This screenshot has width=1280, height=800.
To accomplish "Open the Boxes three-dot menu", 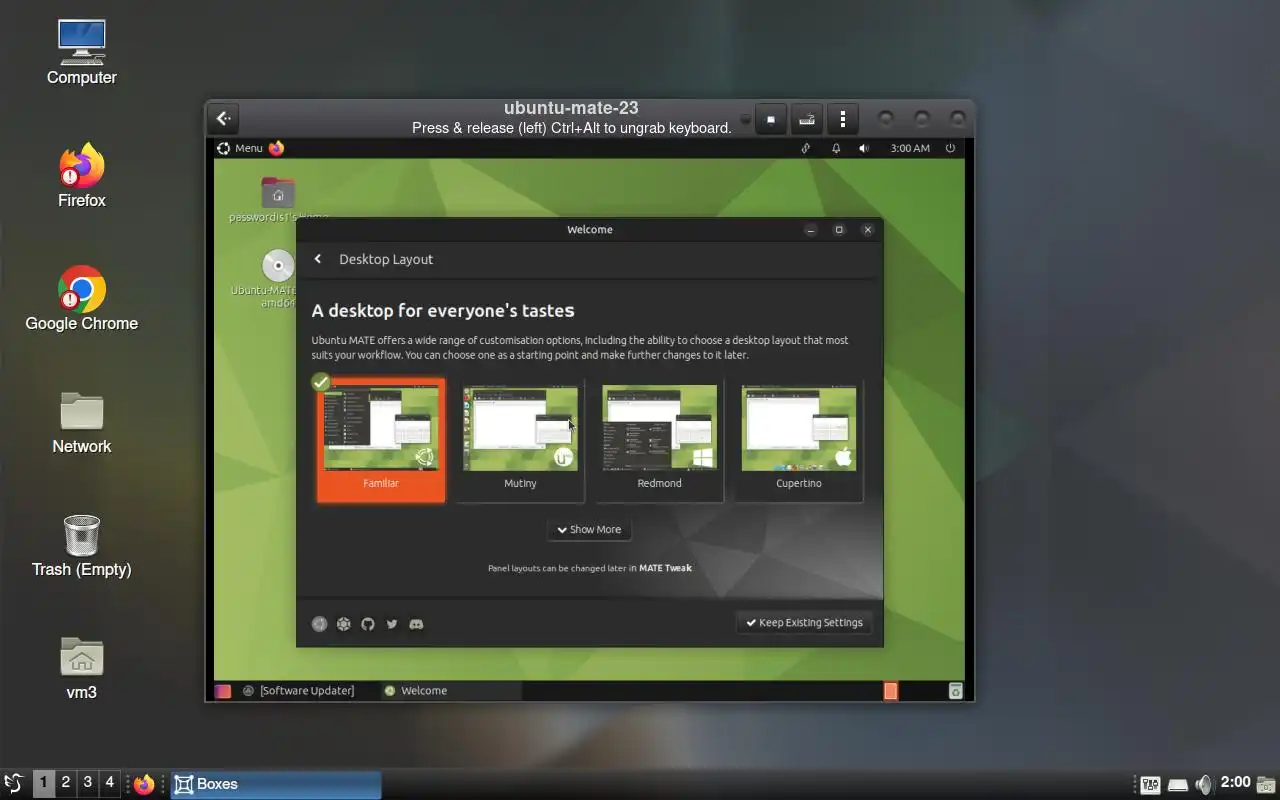I will pos(843,119).
